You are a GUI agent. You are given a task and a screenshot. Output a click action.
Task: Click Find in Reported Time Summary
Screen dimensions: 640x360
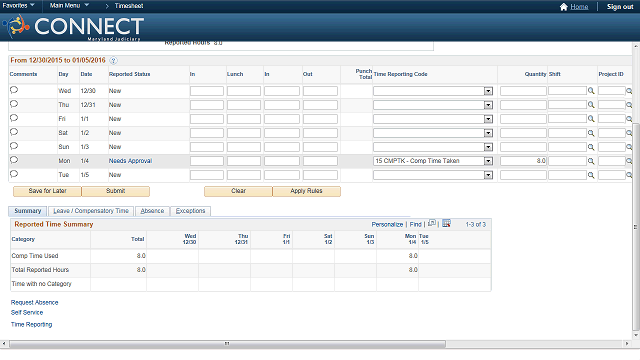tap(415, 224)
